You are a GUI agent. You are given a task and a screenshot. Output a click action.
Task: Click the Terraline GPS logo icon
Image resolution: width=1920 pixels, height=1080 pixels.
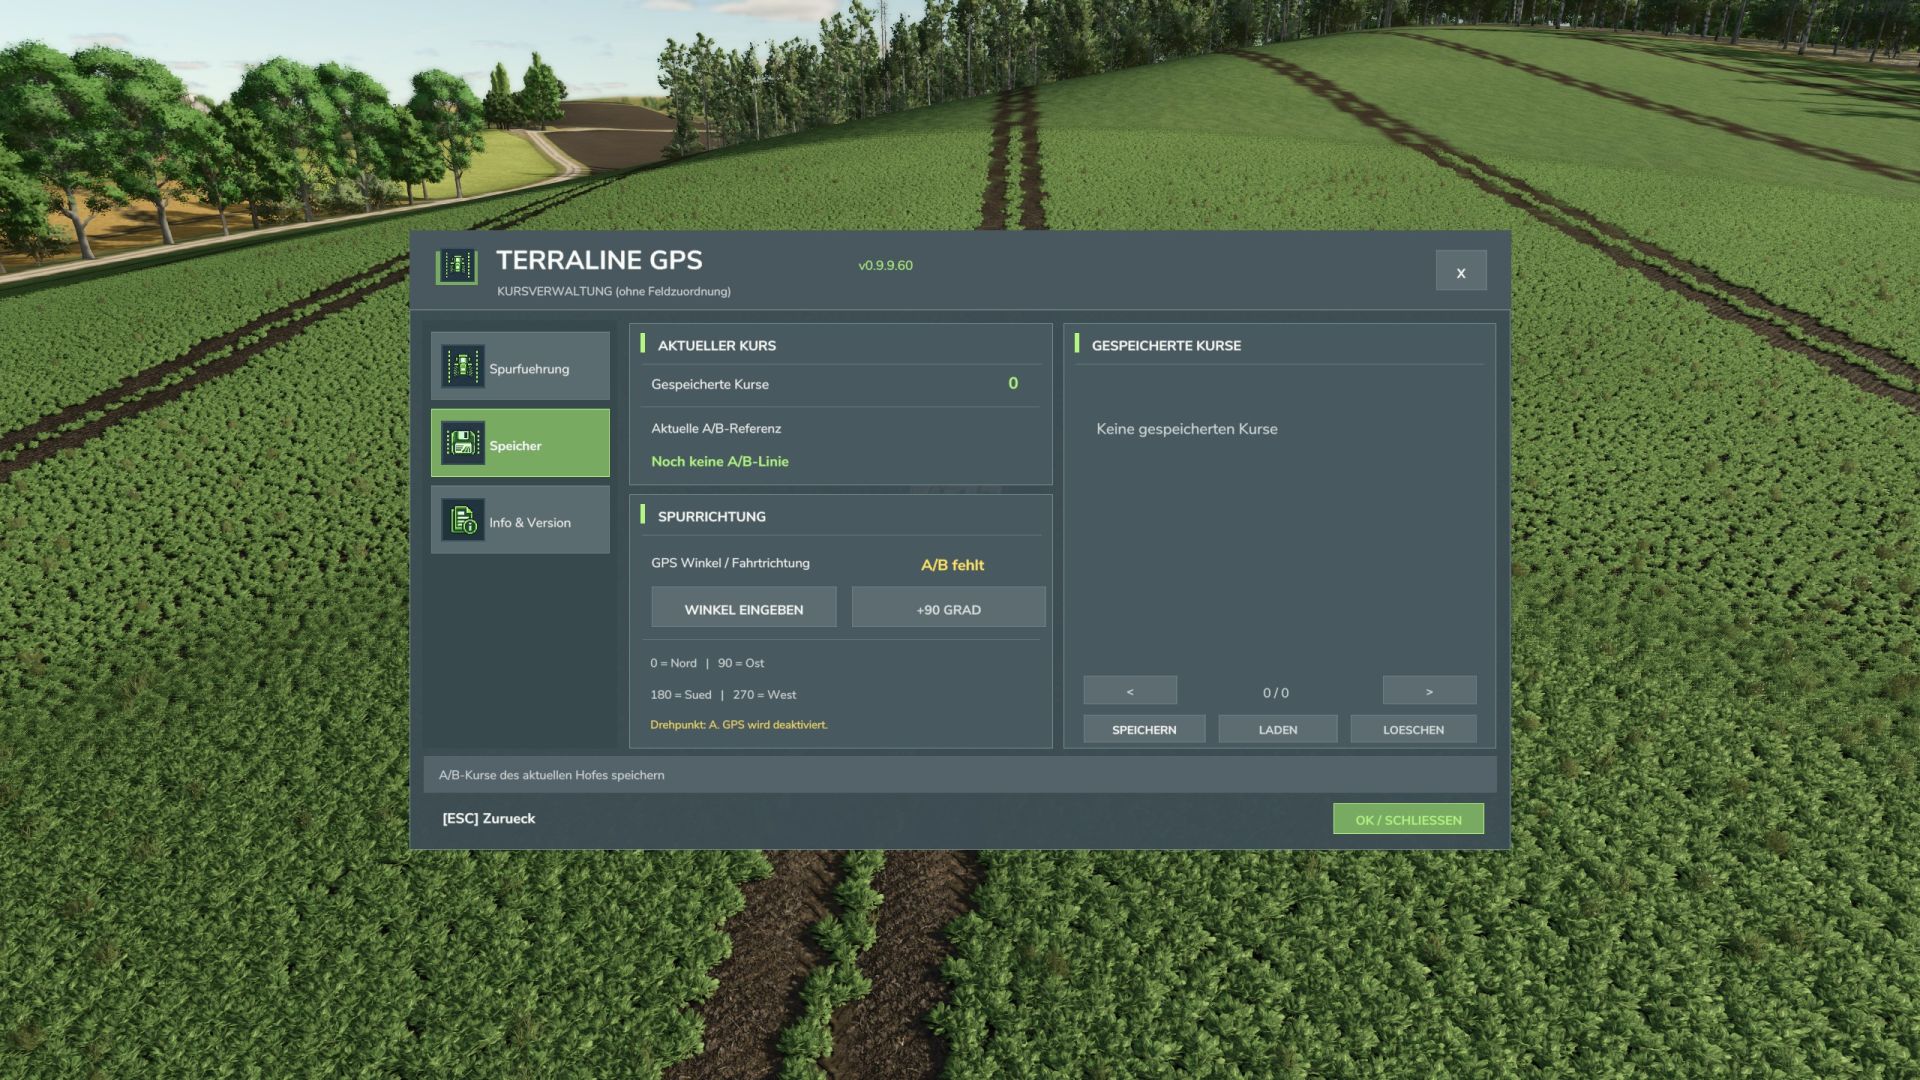tap(457, 266)
